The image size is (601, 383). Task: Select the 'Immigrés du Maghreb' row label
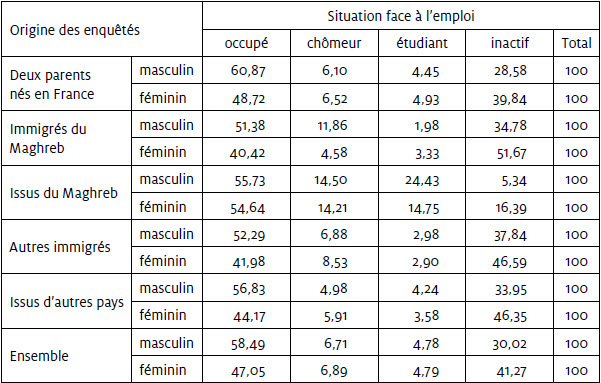[48, 138]
